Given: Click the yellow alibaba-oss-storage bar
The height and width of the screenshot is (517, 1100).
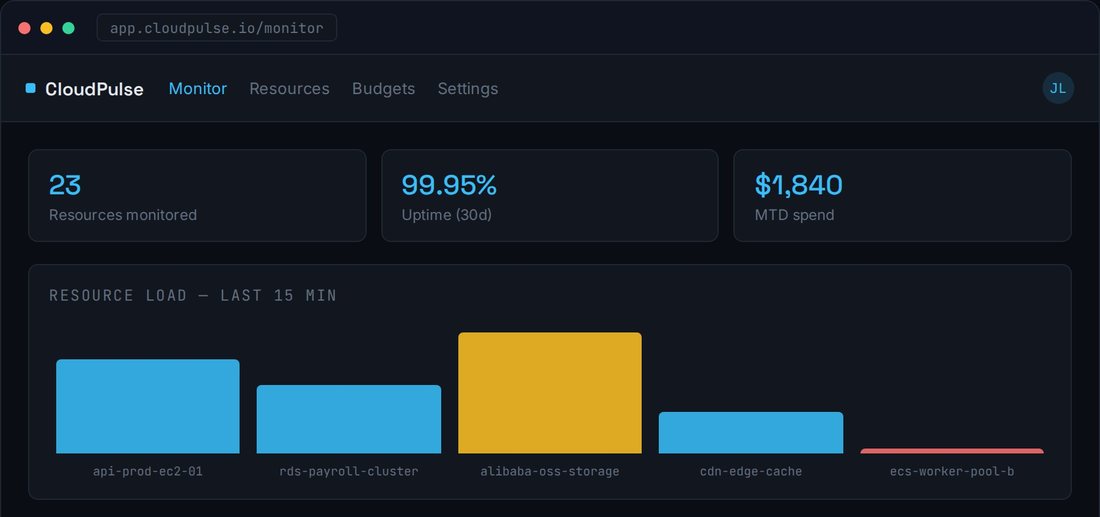Looking at the screenshot, I should [550, 393].
